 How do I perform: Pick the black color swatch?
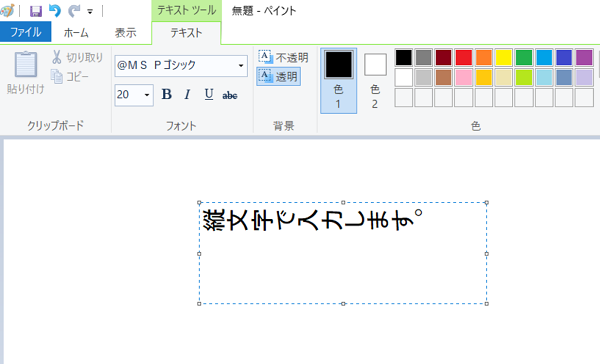pyautogui.click(x=404, y=57)
